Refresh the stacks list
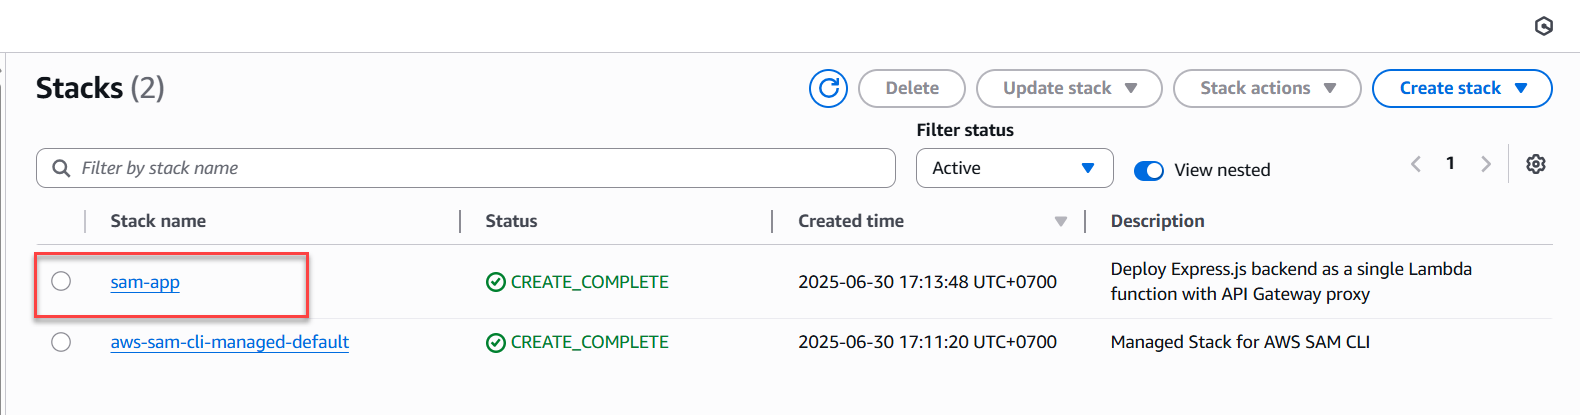Image resolution: width=1580 pixels, height=415 pixels. (828, 88)
